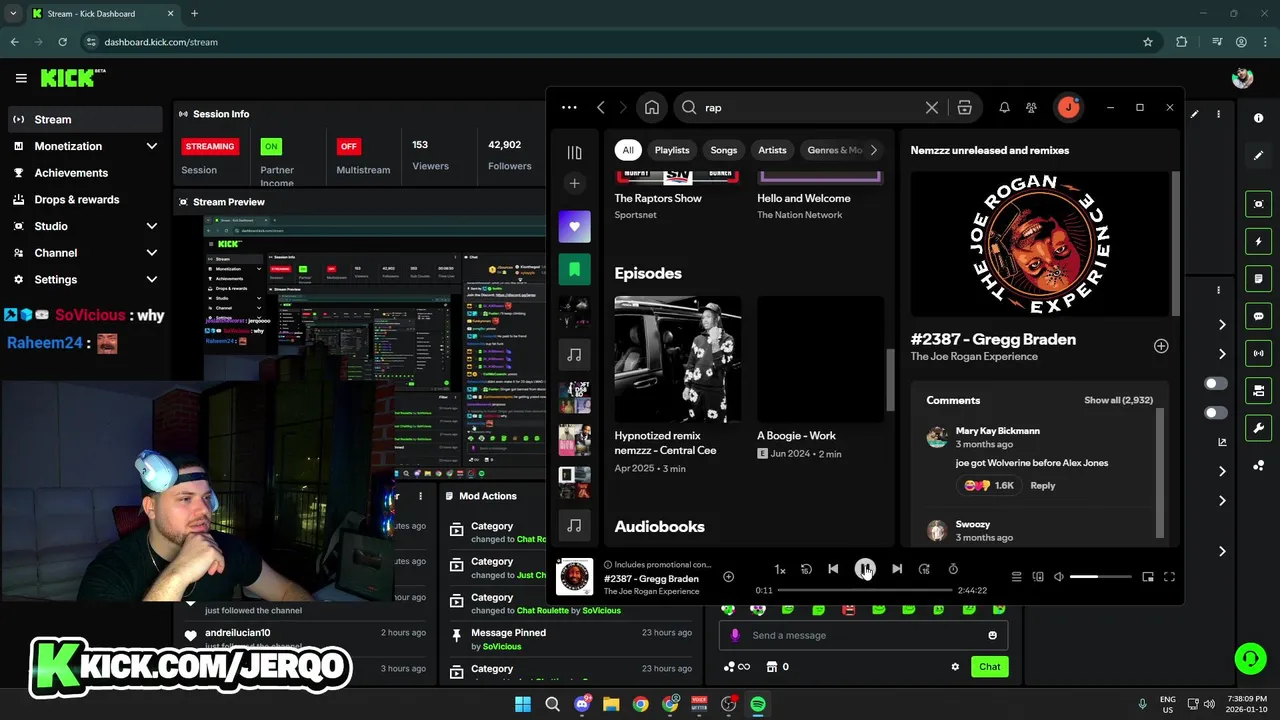Expand Studio in Kick sidebar
Screen dimensions: 1280x720
tap(85, 226)
